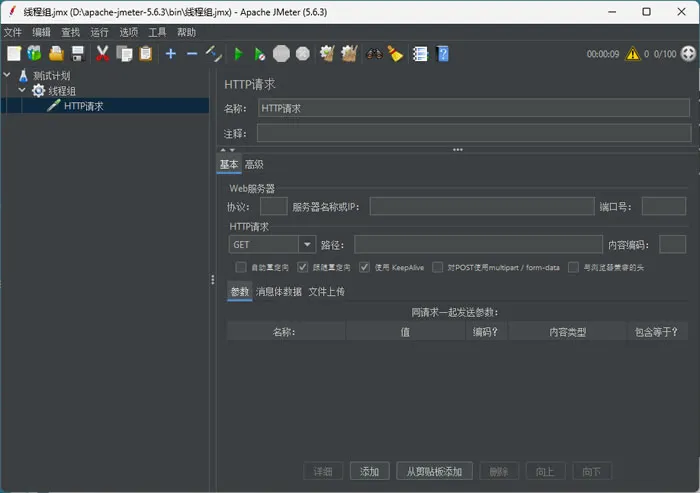Click the small collapse arrows above 基本 tab

coord(228,150)
